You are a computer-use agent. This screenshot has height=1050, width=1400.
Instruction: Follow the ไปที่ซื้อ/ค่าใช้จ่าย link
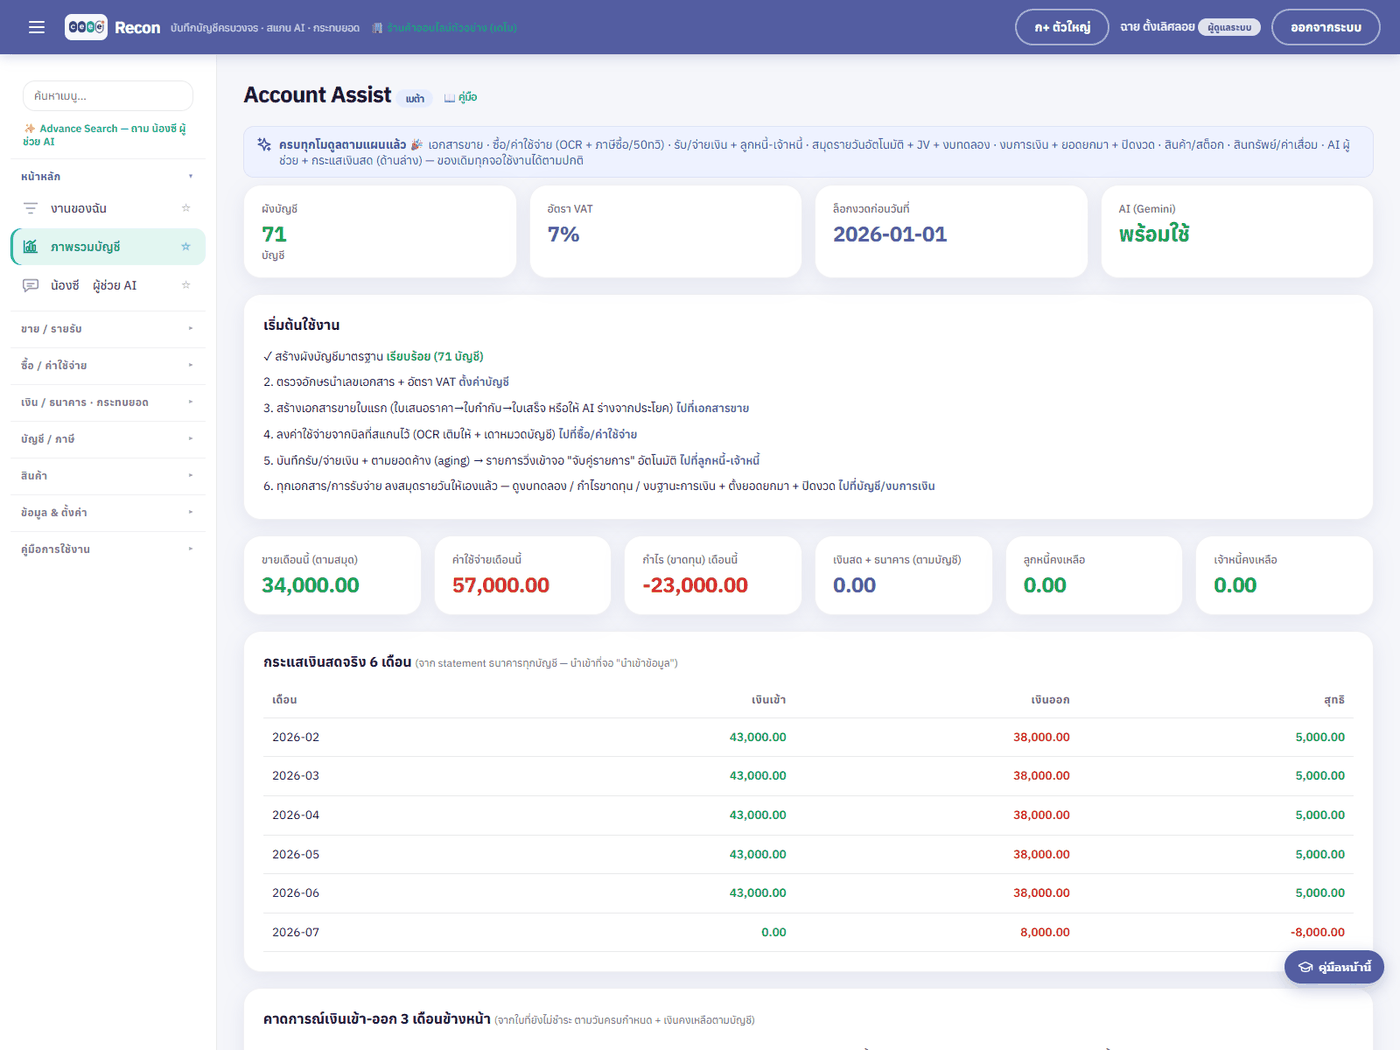(x=598, y=434)
